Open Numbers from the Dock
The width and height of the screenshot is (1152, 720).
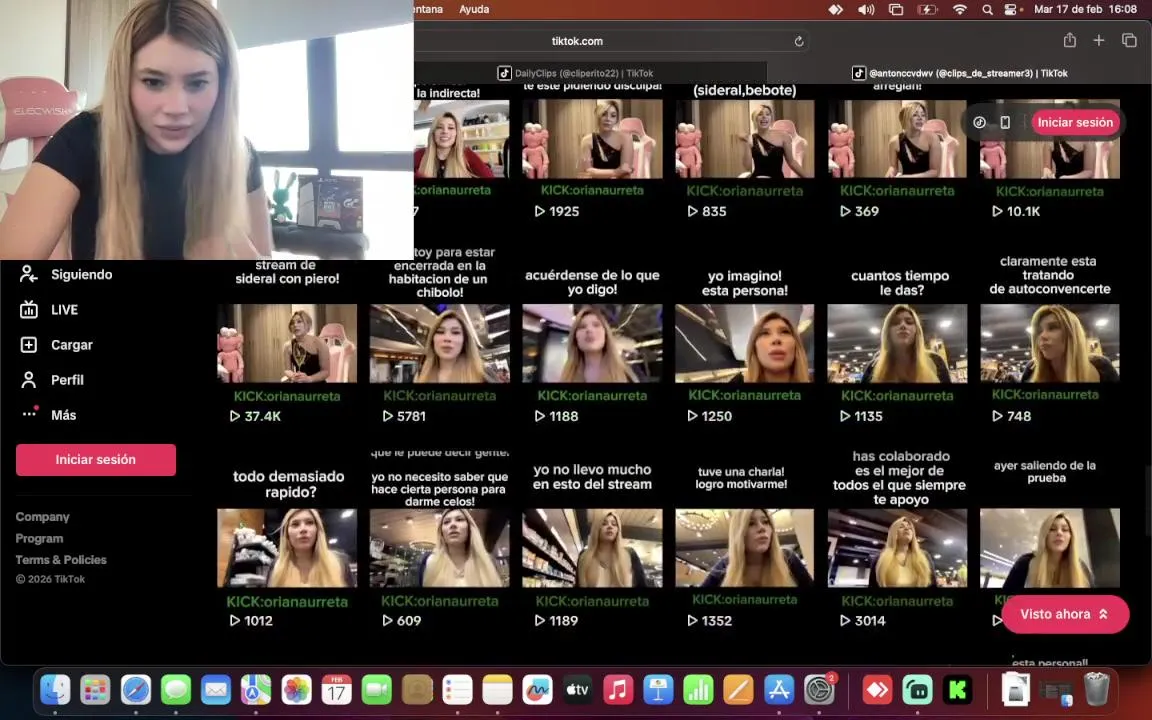[x=698, y=690]
